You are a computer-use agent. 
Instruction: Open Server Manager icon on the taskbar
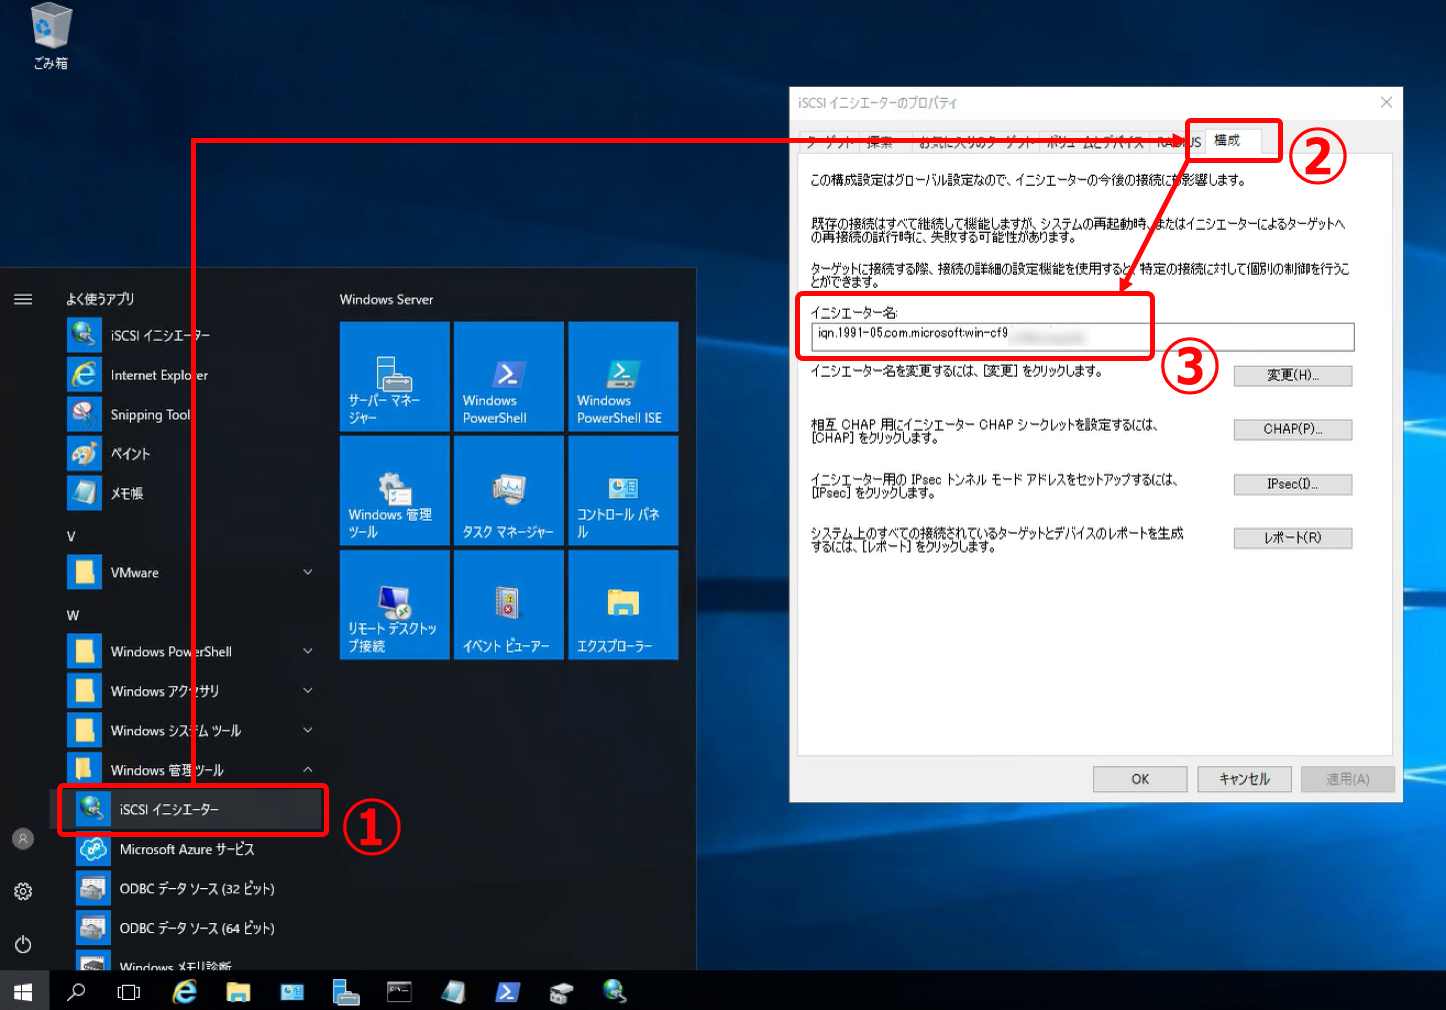[x=346, y=991]
